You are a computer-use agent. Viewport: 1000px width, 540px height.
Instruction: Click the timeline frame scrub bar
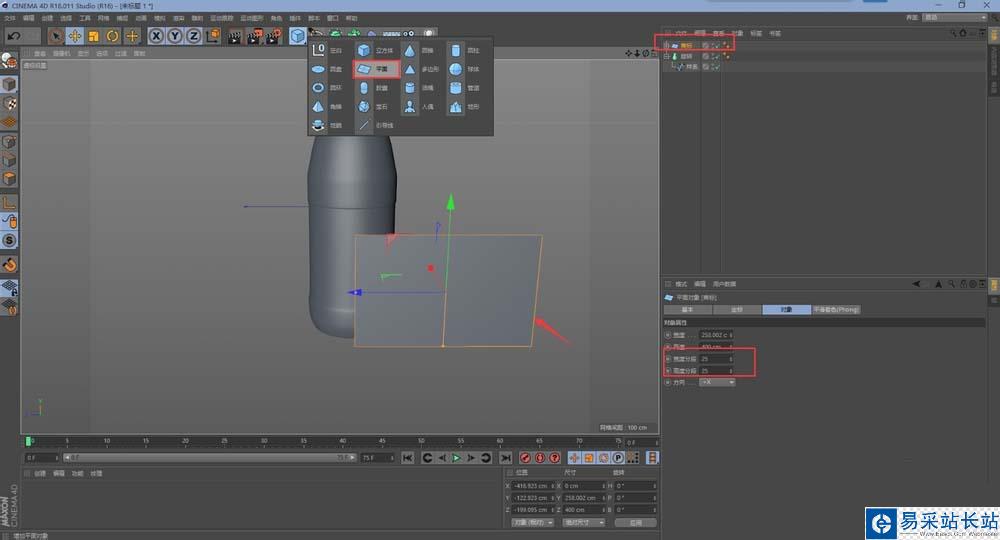[x=320, y=441]
